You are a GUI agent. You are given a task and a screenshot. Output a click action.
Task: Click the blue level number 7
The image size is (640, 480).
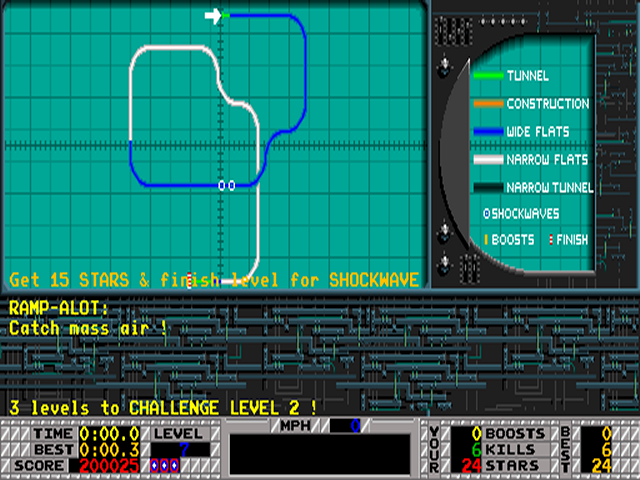pos(184,450)
